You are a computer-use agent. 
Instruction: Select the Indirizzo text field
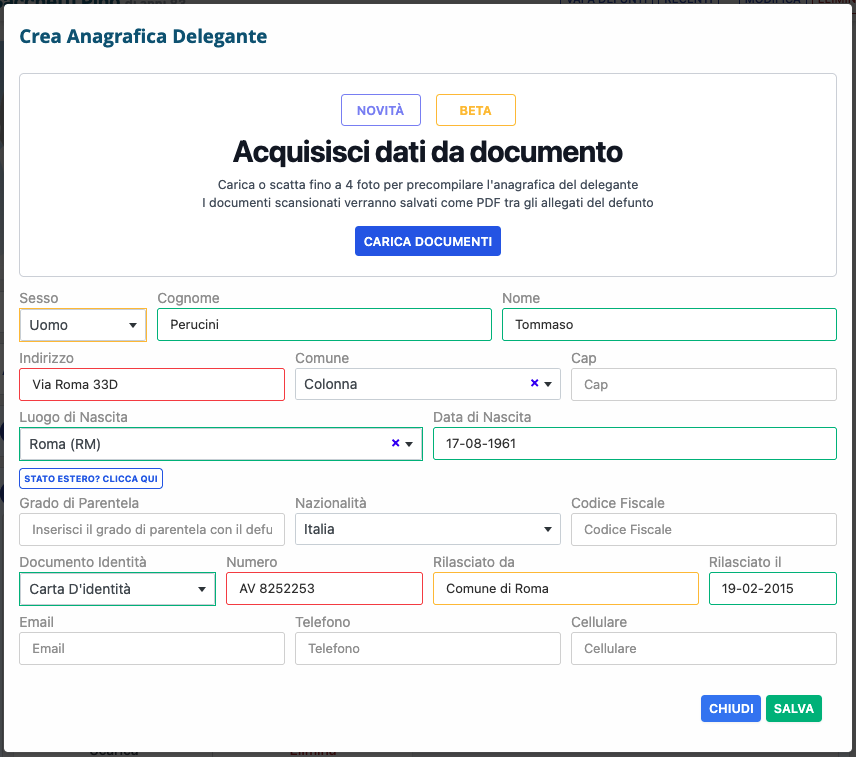(152, 384)
